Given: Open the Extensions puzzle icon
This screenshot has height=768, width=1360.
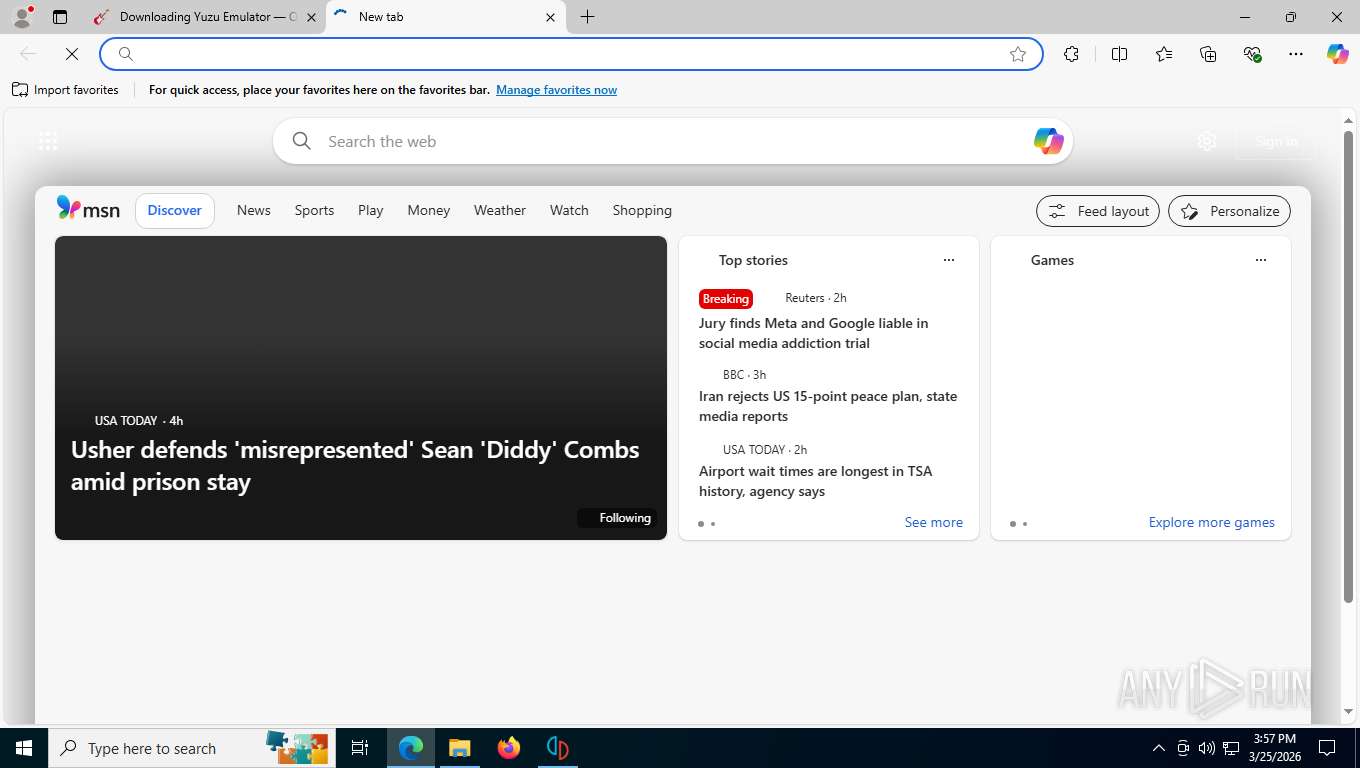Looking at the screenshot, I should point(1071,54).
